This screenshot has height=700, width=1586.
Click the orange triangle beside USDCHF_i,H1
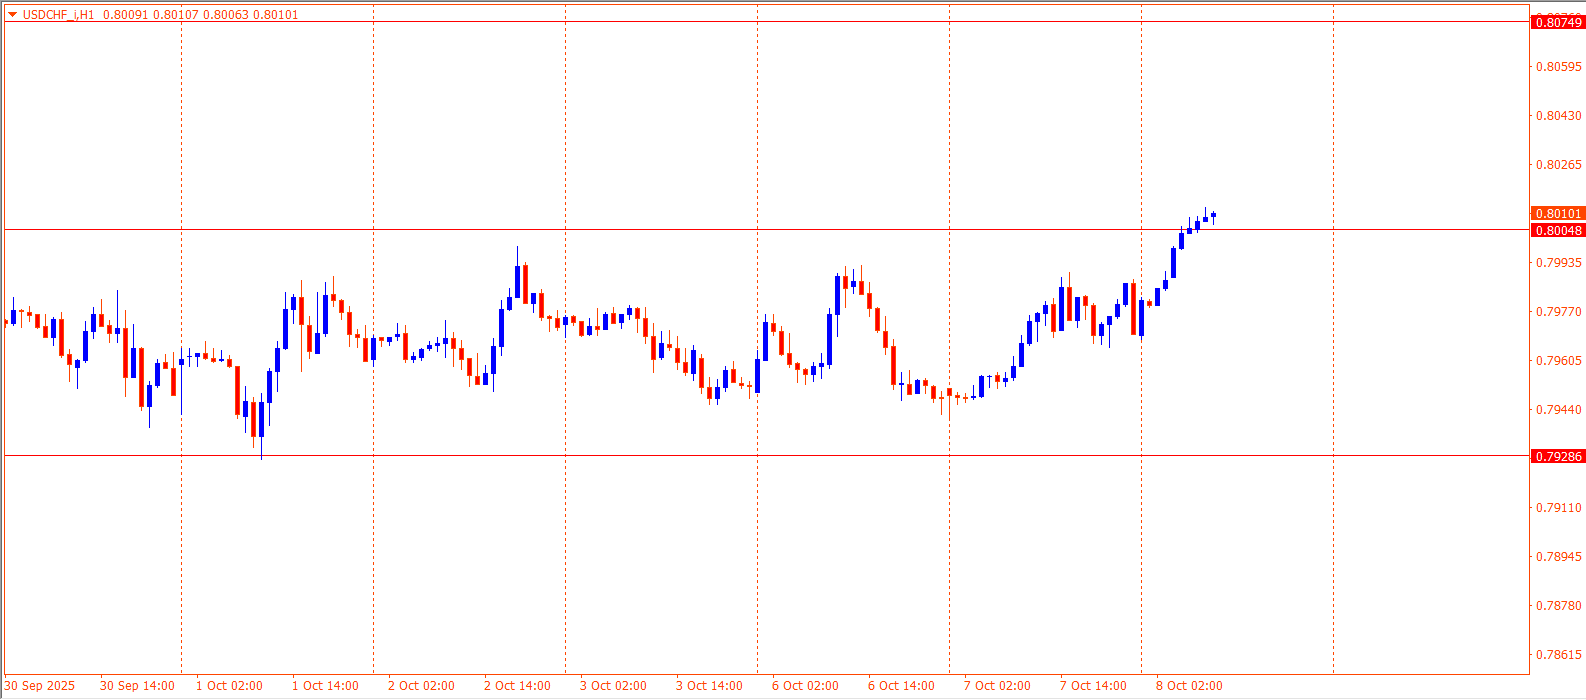point(12,15)
